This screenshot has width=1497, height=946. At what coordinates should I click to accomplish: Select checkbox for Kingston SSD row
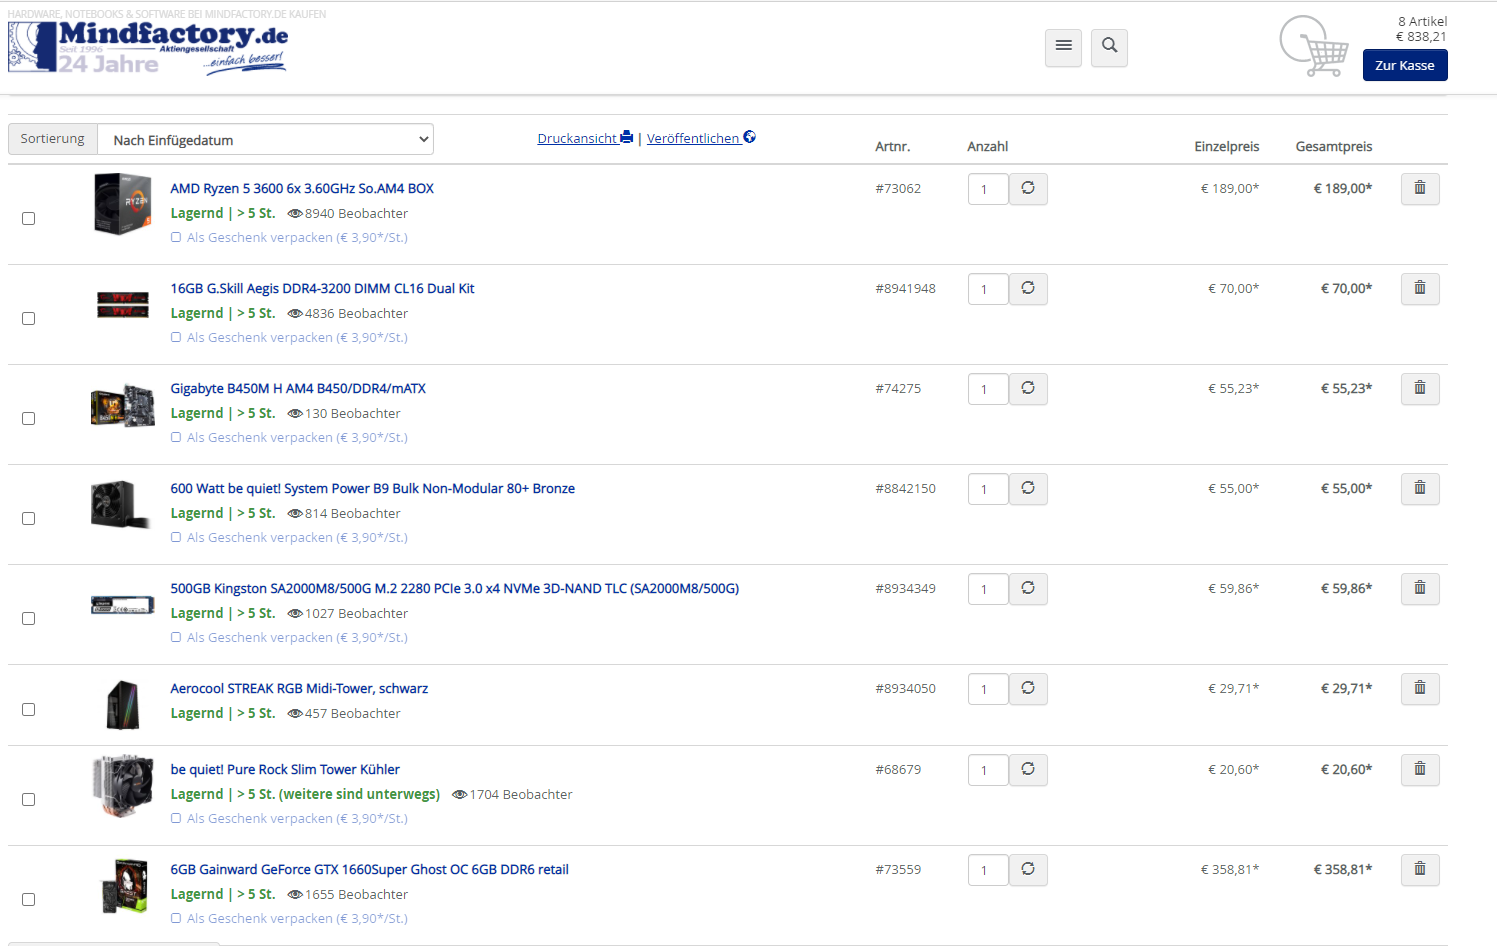point(29,618)
